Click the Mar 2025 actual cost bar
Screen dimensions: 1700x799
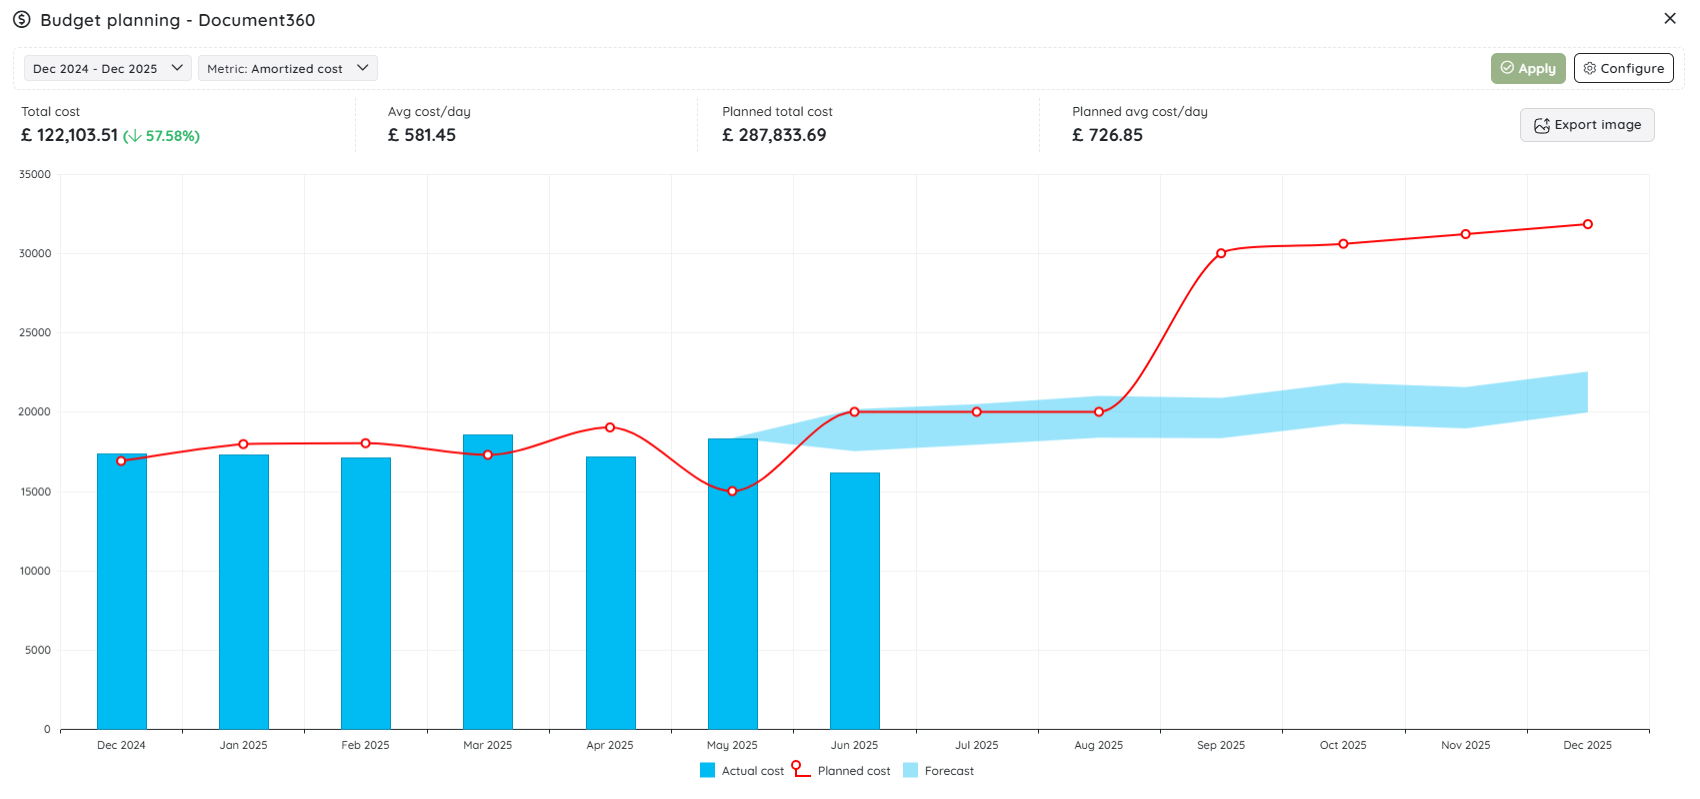pyautogui.click(x=488, y=582)
